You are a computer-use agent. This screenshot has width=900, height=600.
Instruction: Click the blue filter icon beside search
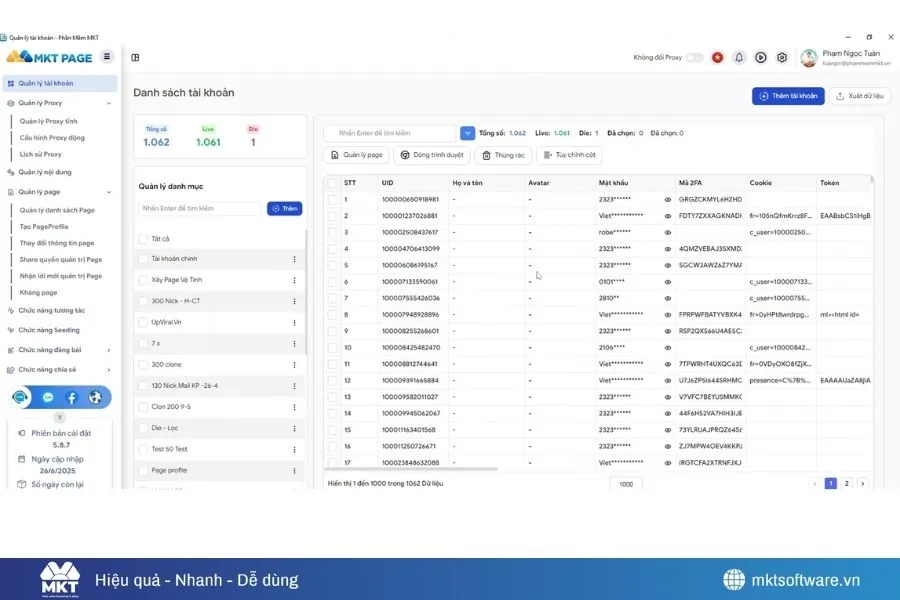[x=467, y=133]
